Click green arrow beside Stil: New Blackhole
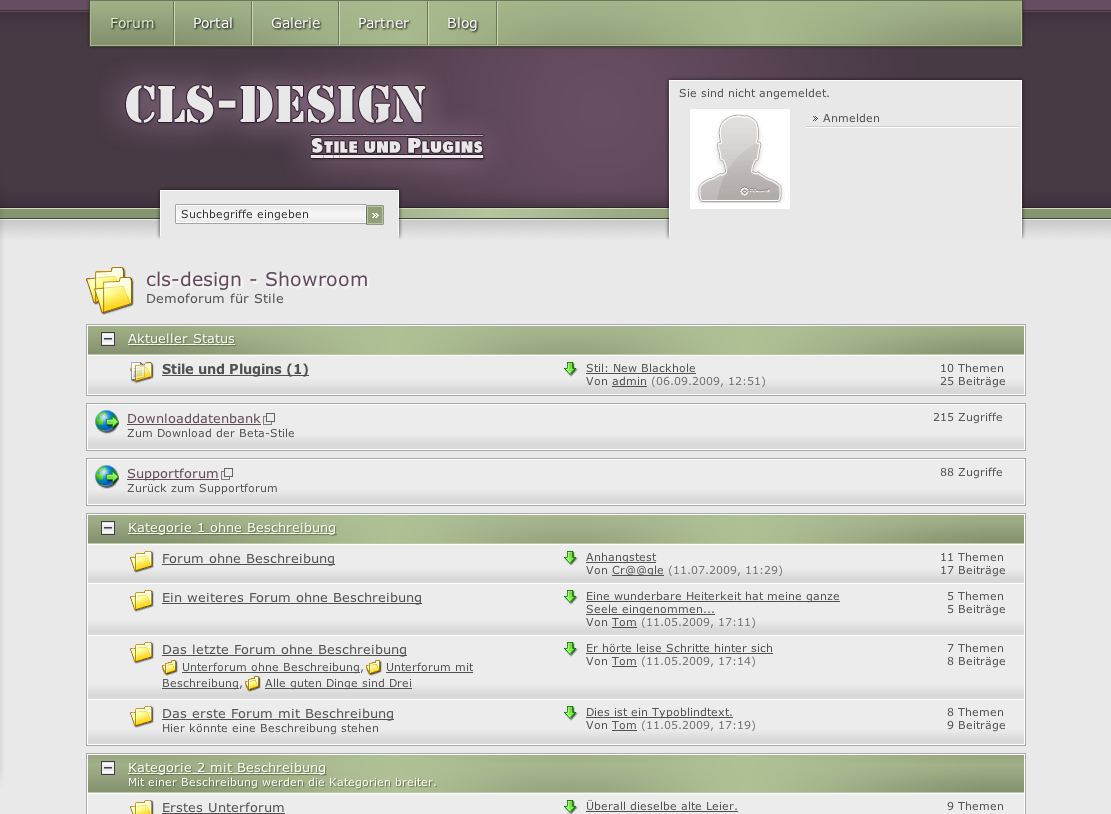This screenshot has width=1111, height=814. 570,369
